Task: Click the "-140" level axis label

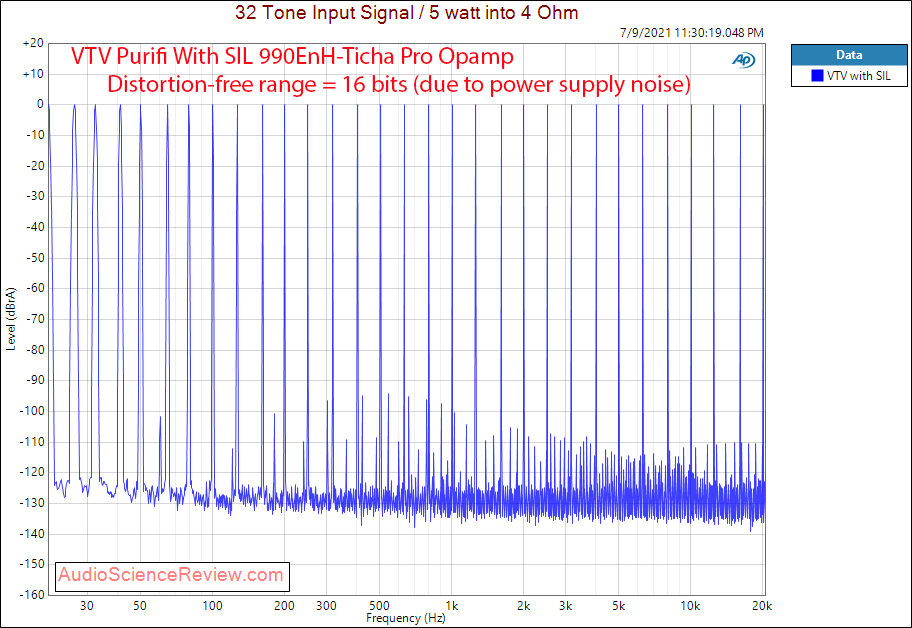Action: [32, 534]
